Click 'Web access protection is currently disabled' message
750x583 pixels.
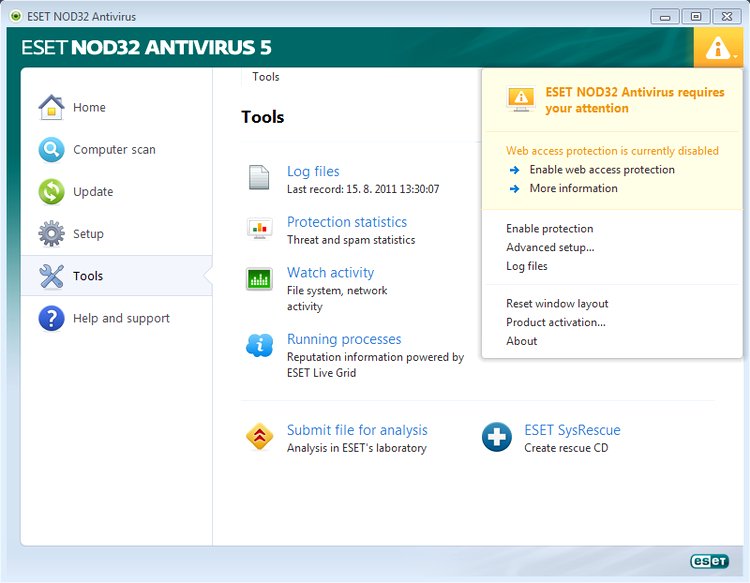(x=612, y=151)
